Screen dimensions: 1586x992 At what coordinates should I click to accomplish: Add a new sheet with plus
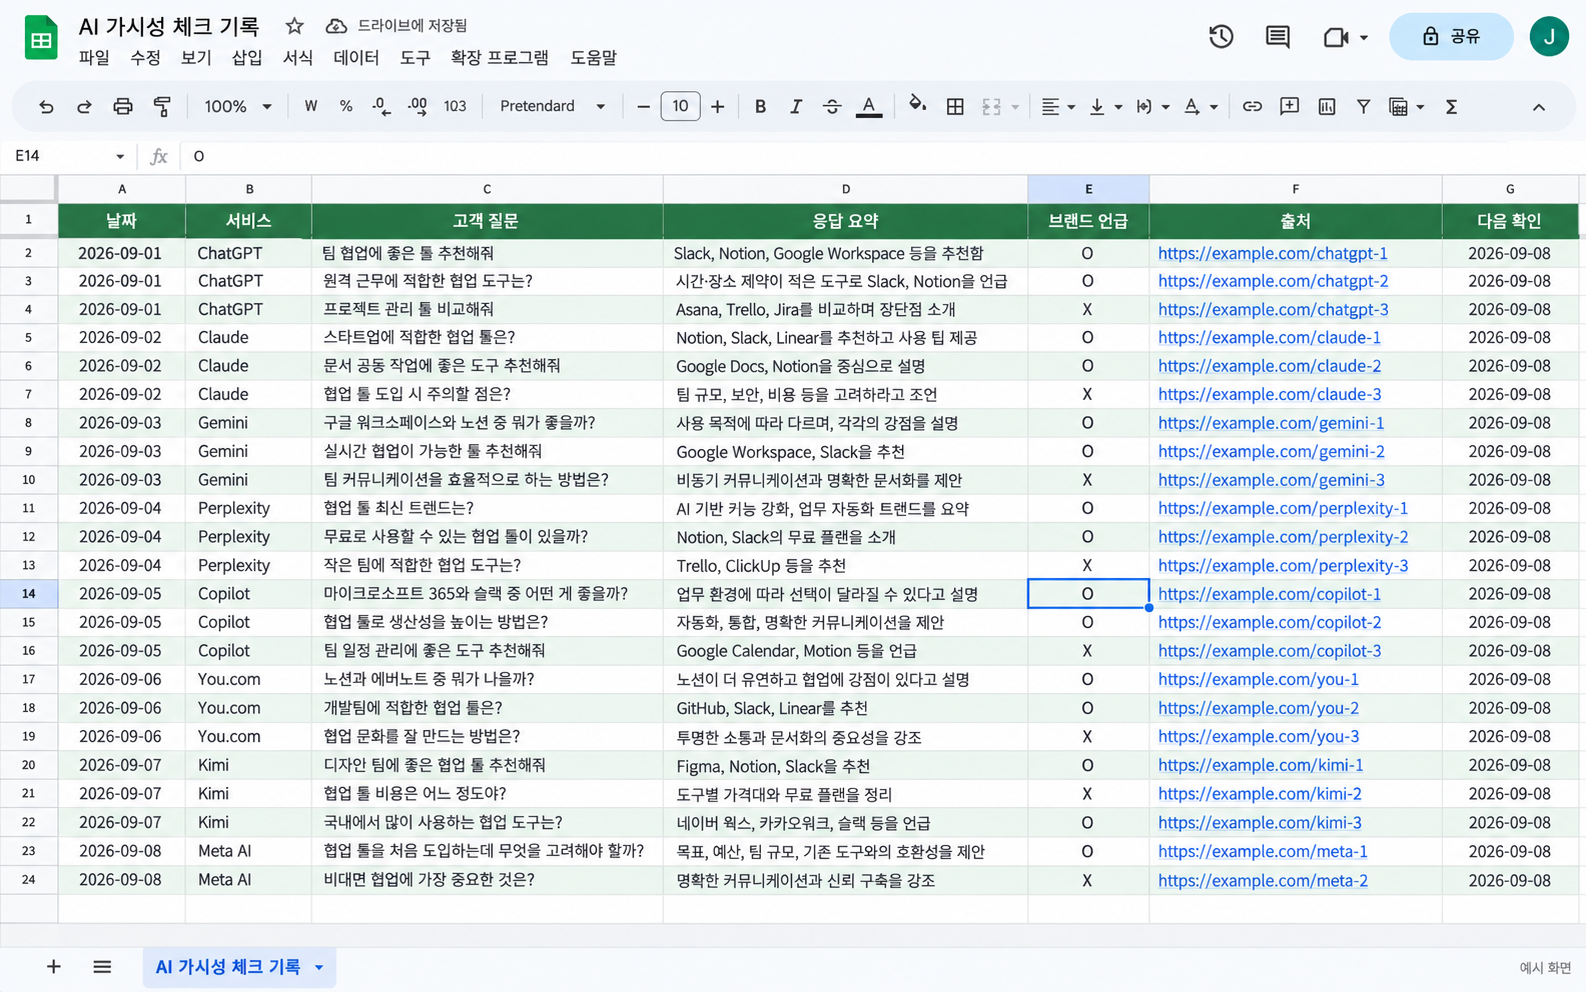tap(53, 967)
